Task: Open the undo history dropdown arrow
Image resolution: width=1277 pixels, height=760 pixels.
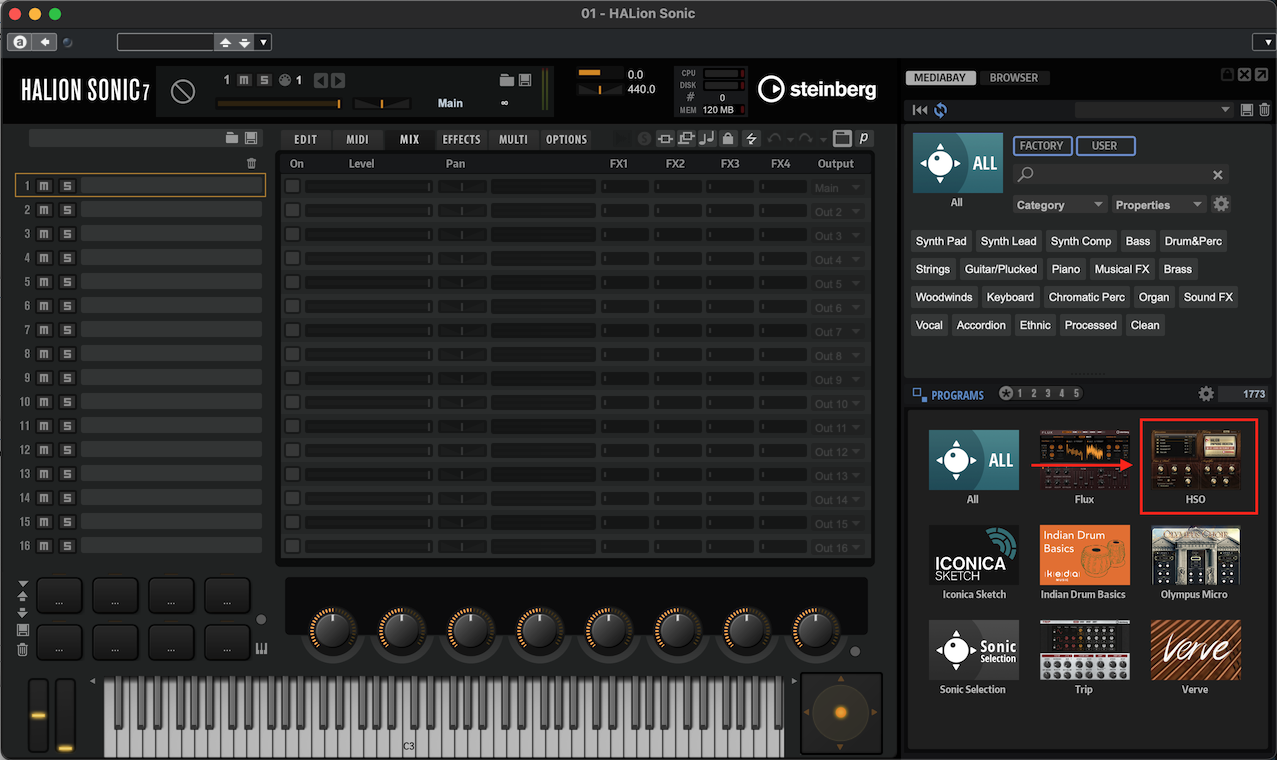Action: click(791, 140)
